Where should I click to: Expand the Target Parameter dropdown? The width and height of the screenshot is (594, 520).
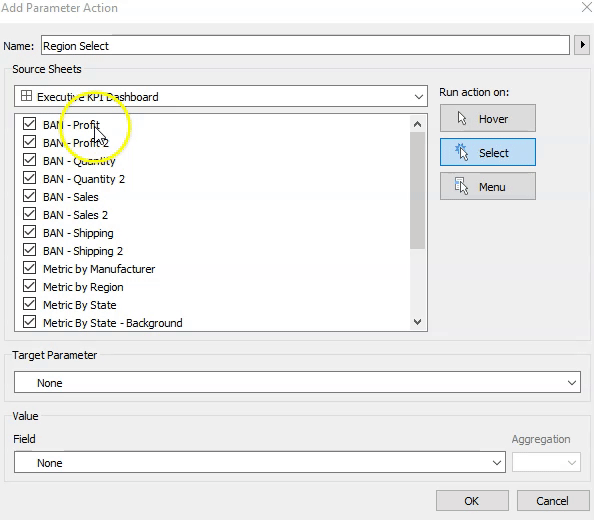click(x=297, y=382)
